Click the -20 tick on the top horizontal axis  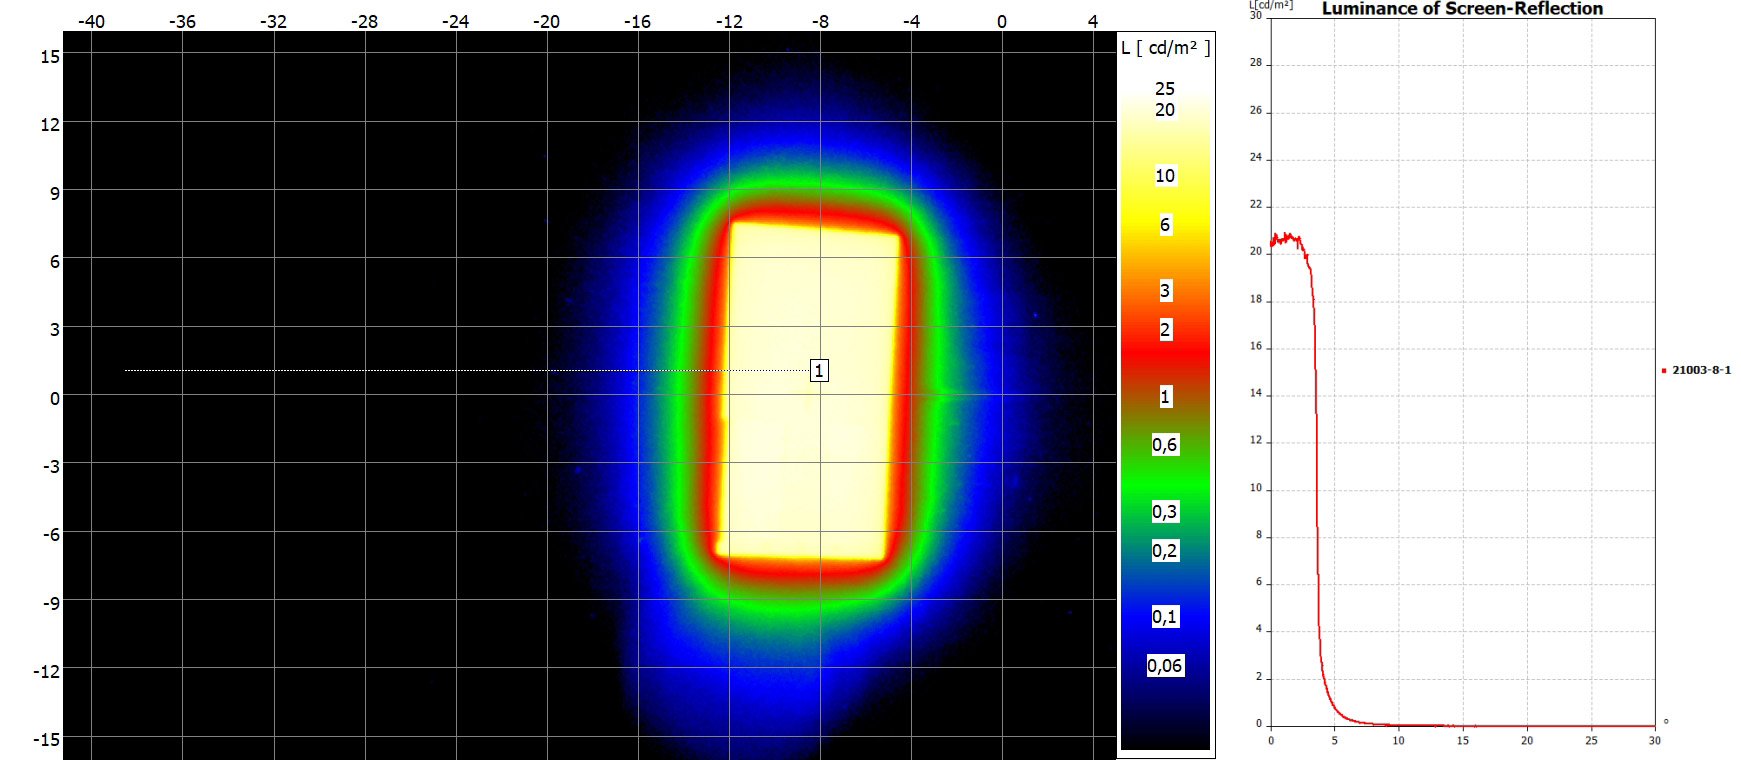[x=546, y=21]
